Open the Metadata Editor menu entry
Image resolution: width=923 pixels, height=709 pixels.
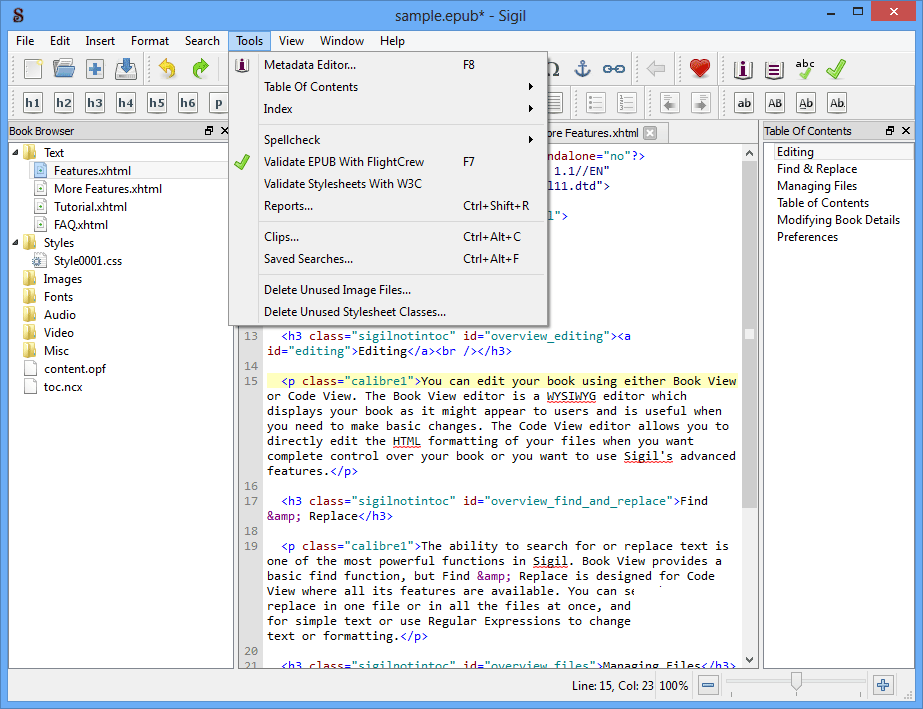[309, 65]
